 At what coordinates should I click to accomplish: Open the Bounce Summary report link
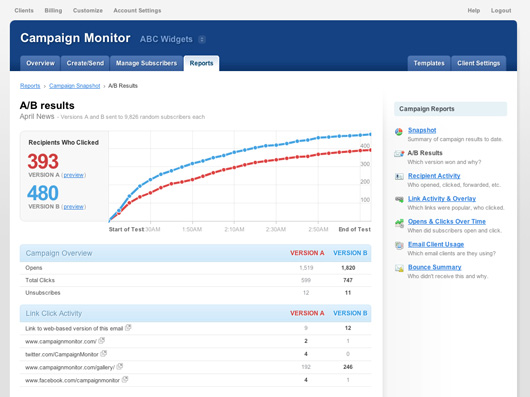point(435,267)
